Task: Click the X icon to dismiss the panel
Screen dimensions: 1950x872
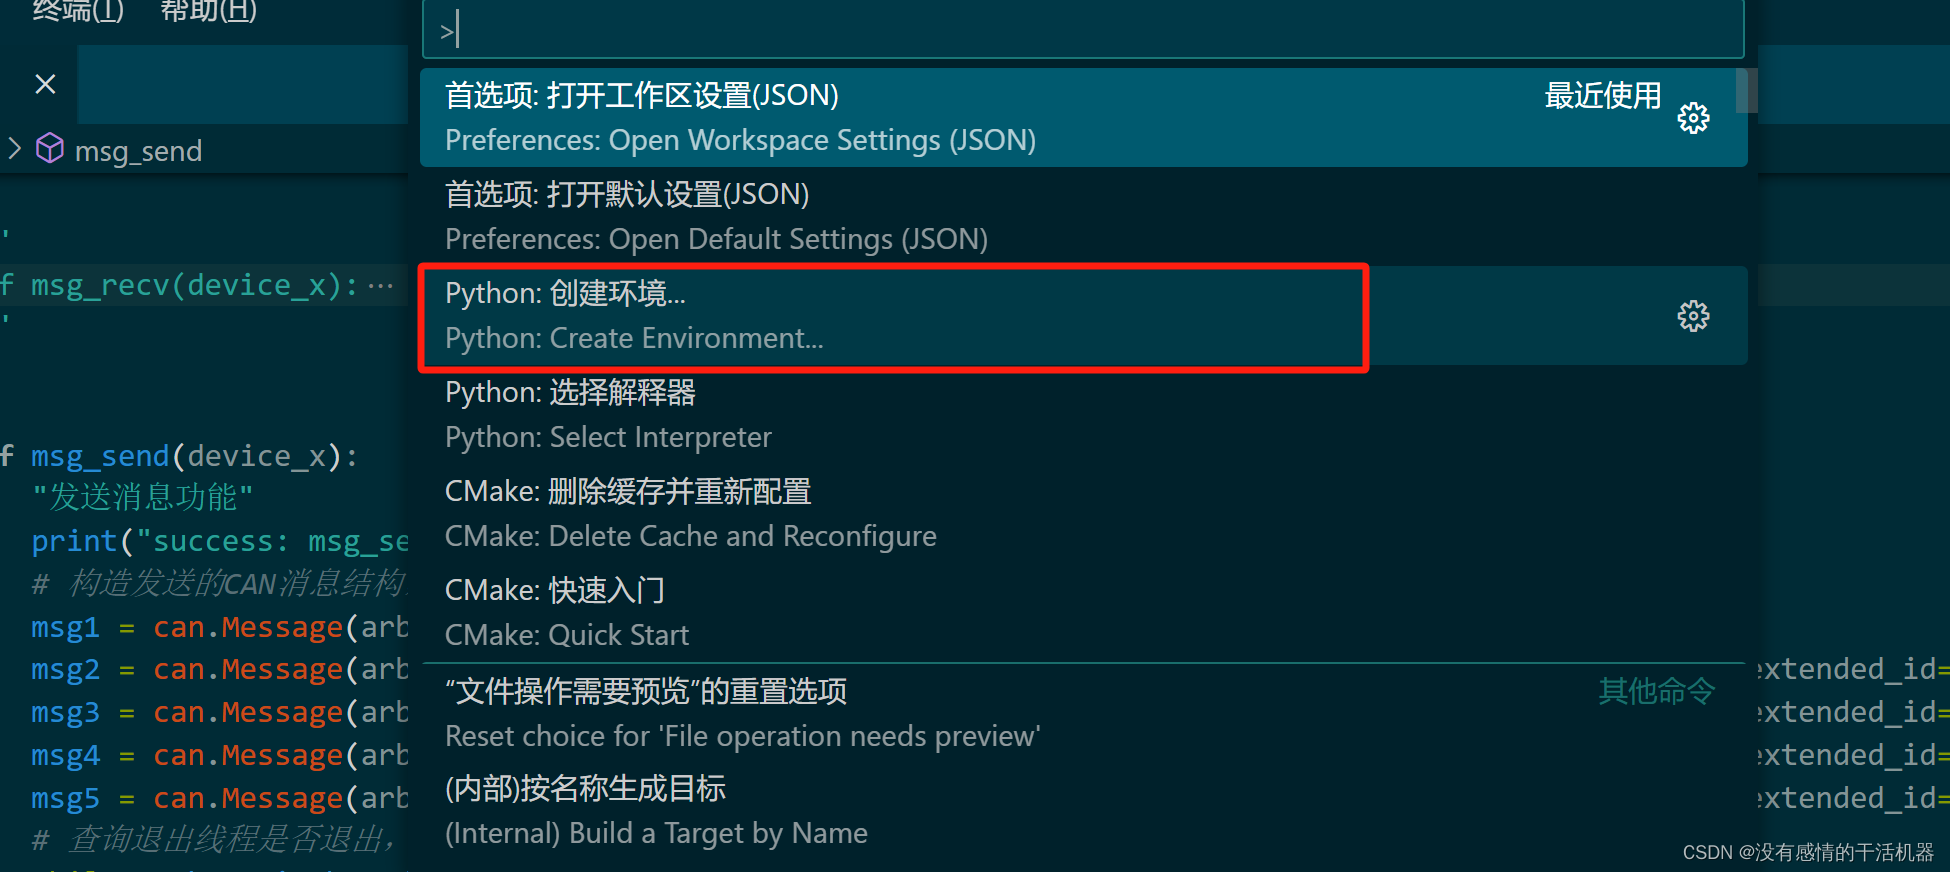Action: click(45, 84)
